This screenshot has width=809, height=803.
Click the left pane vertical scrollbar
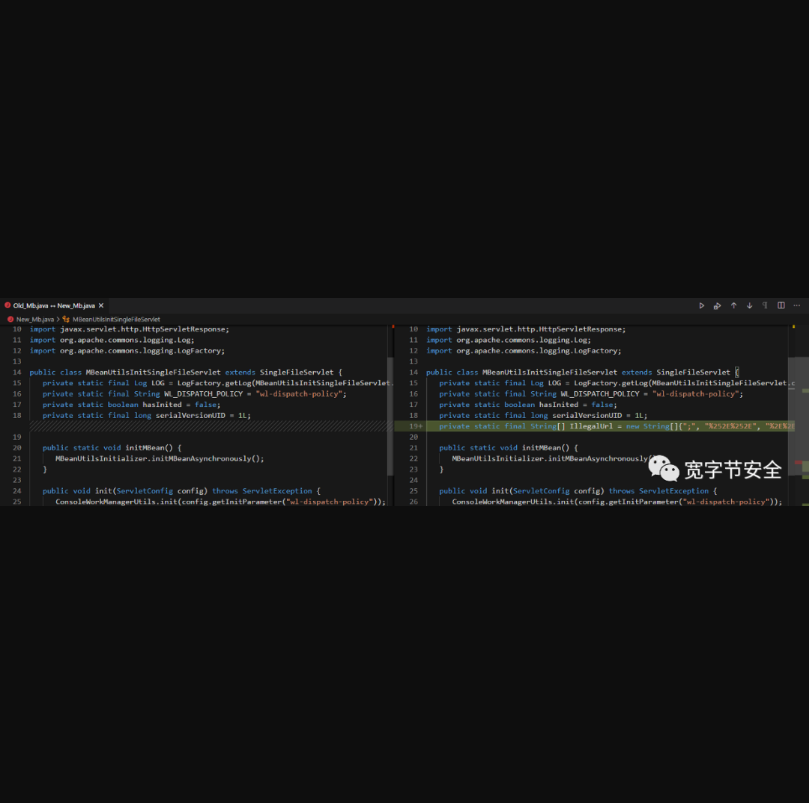pos(390,370)
